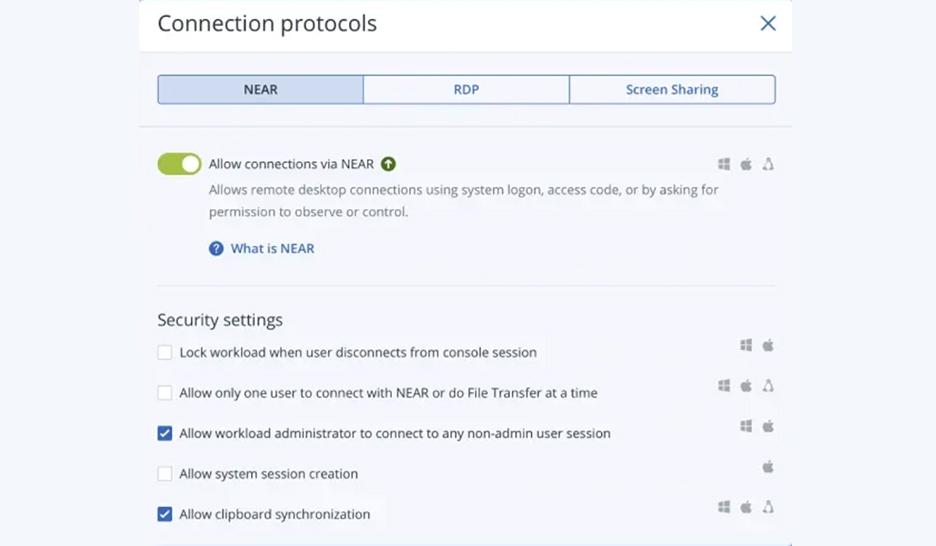Click Apple icon beside Allow system session creation

coord(768,467)
